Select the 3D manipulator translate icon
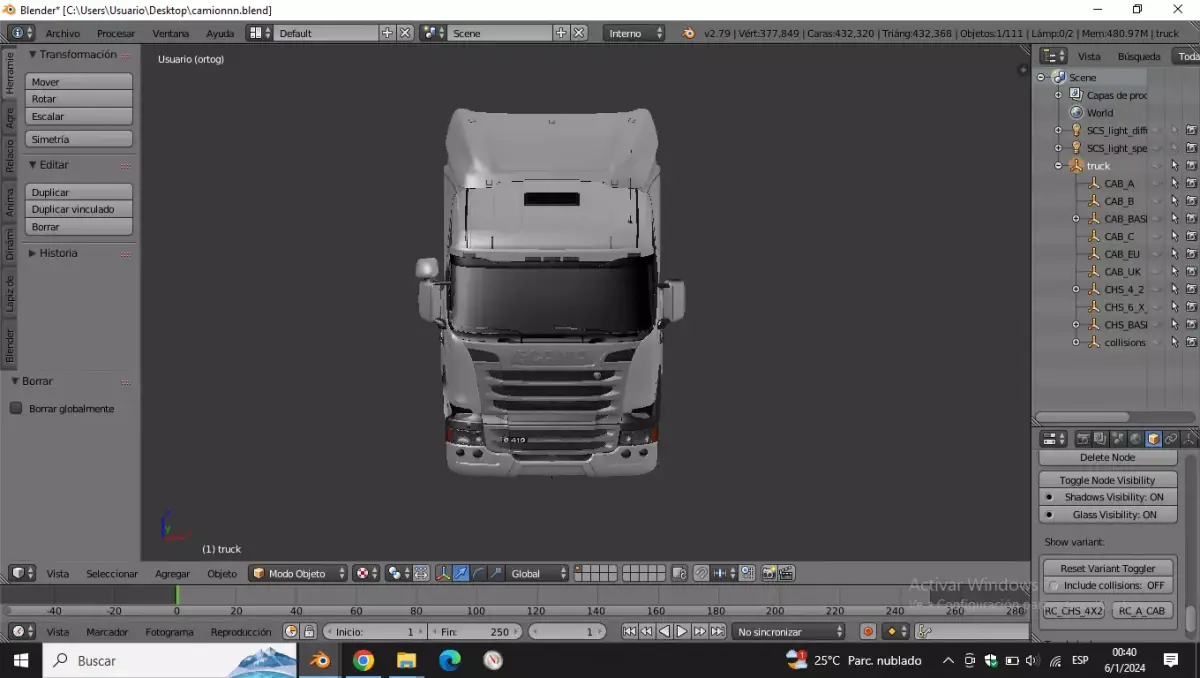The height and width of the screenshot is (678, 1200). click(x=462, y=573)
